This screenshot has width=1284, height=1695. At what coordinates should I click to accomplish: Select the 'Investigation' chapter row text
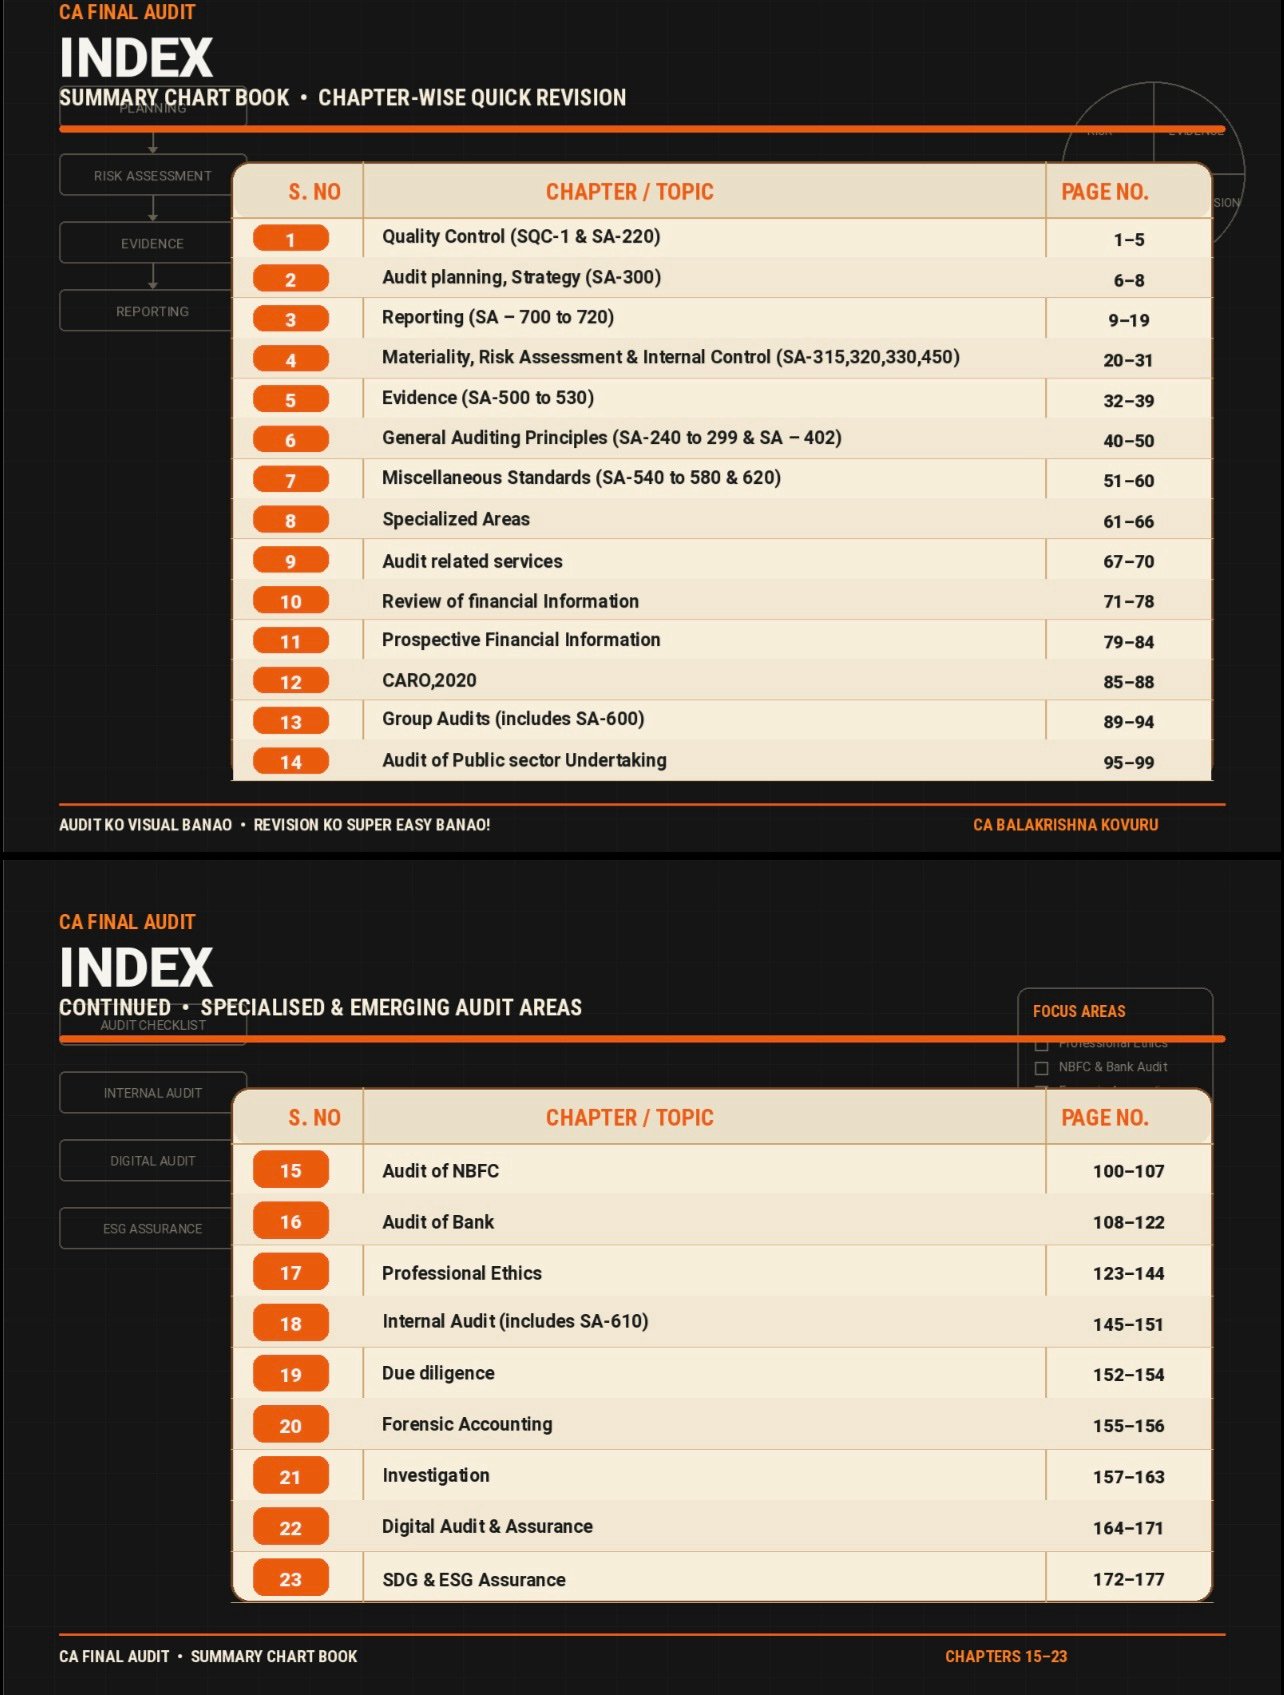pyautogui.click(x=436, y=1475)
